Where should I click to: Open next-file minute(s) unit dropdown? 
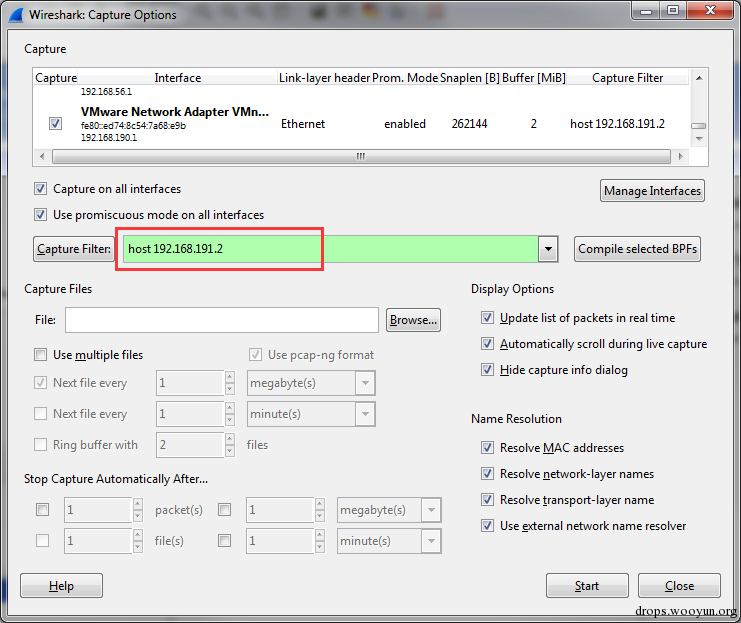point(365,414)
